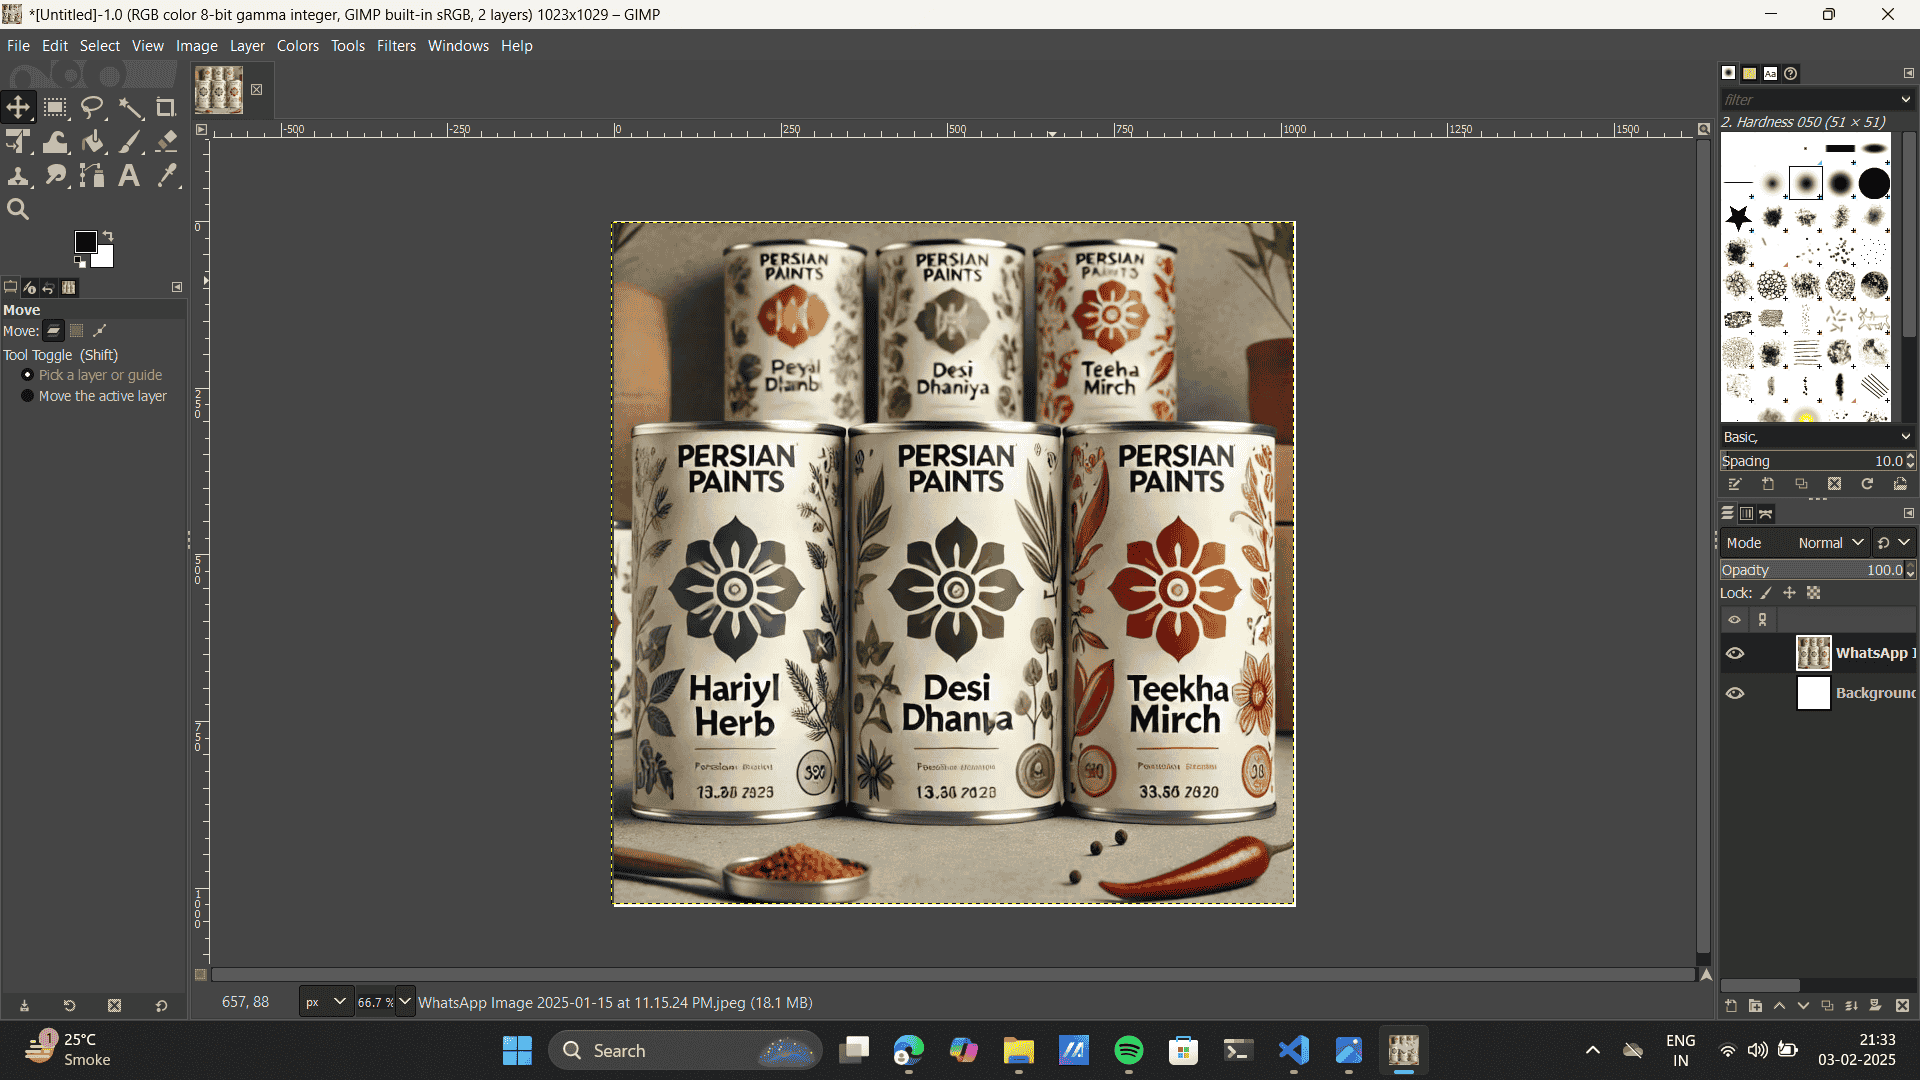Raise the active layer
The height and width of the screenshot is (1080, 1920).
point(1779,1006)
